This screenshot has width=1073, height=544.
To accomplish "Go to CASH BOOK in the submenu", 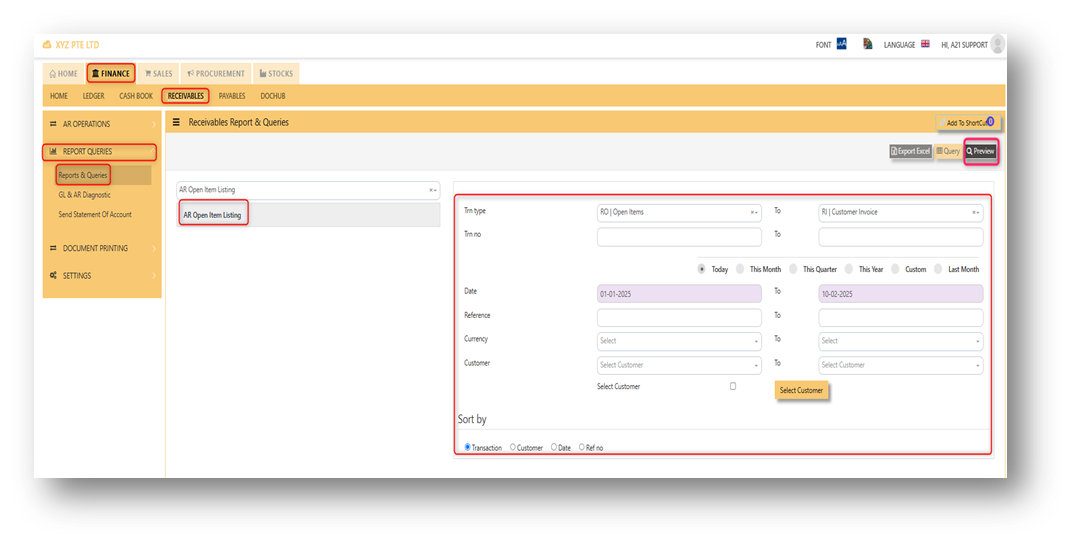I will coord(135,96).
